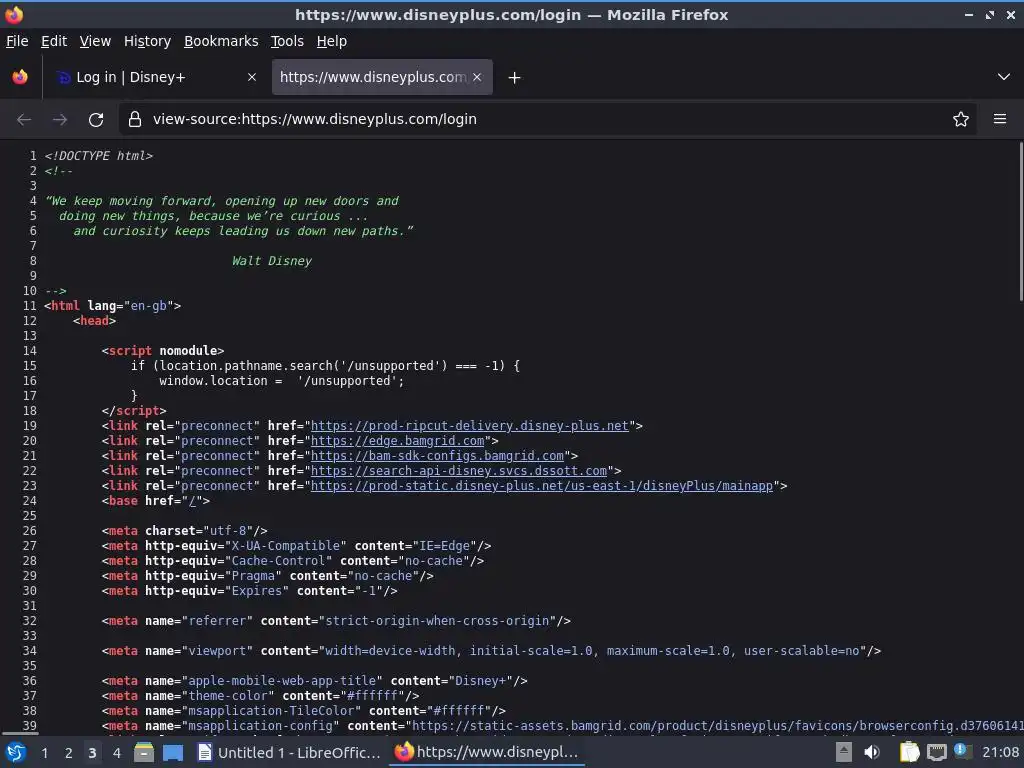Close the Log in | Disney+ tab

(x=251, y=77)
